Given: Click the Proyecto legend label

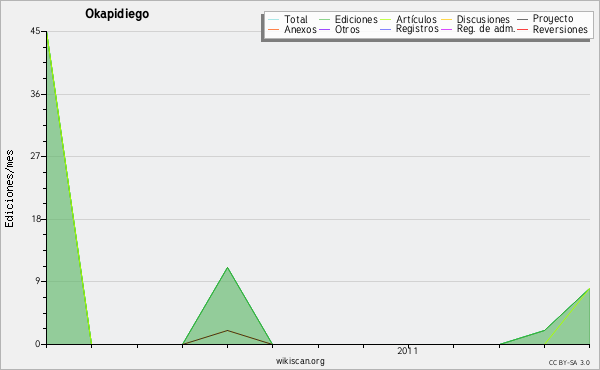Looking at the screenshot, I should tap(553, 19).
